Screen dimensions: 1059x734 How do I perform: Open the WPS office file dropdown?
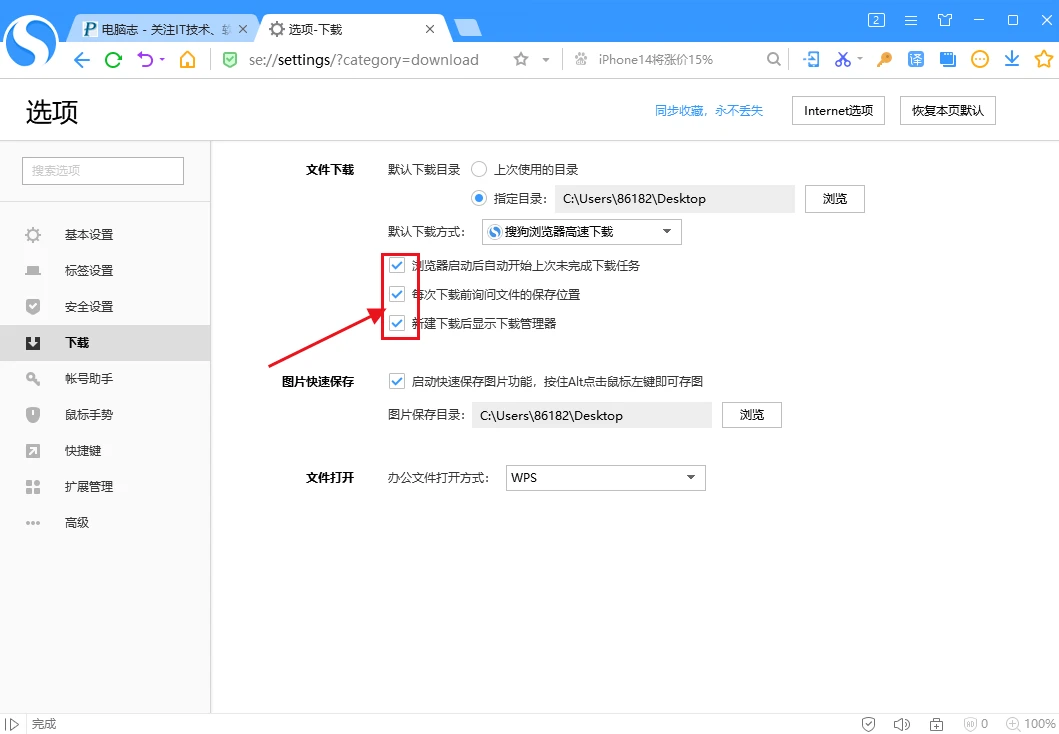[606, 477]
